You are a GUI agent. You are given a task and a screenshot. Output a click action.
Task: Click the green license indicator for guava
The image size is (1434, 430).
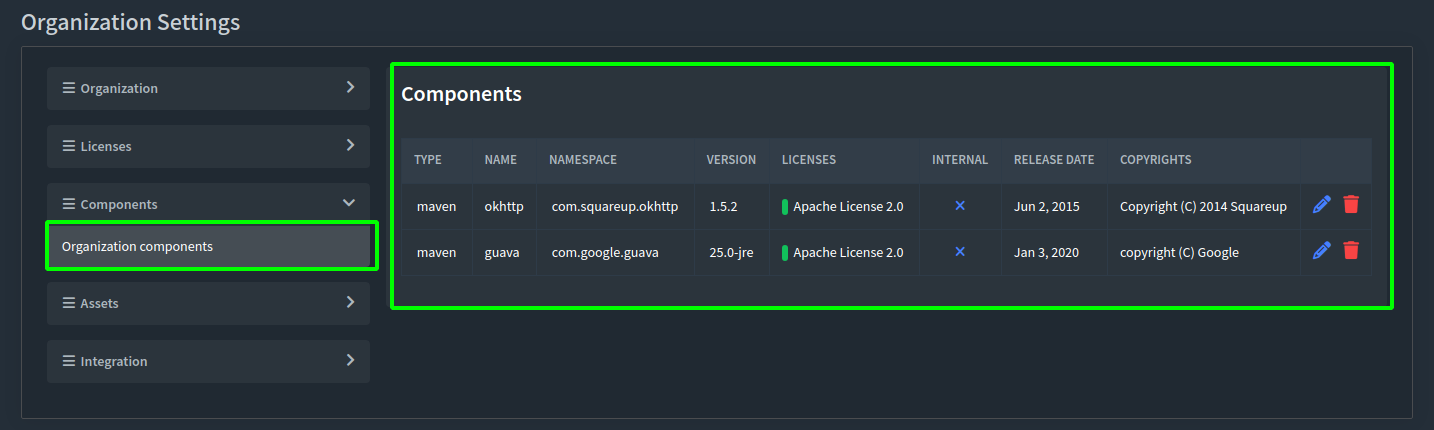(785, 253)
